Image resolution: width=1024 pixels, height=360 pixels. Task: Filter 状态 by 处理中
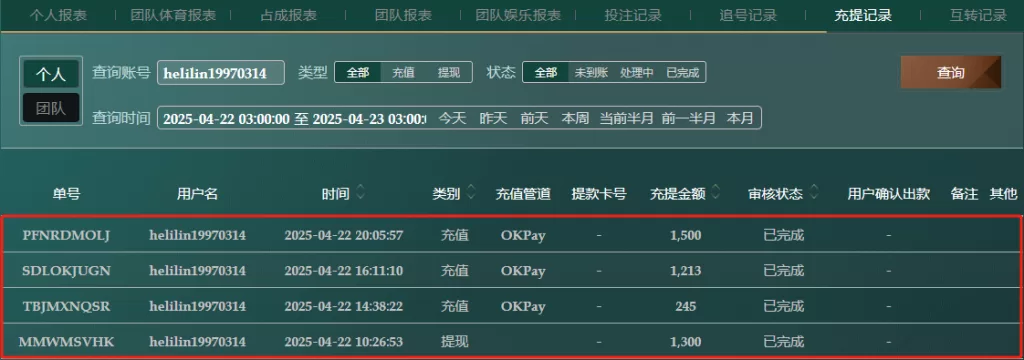637,73
